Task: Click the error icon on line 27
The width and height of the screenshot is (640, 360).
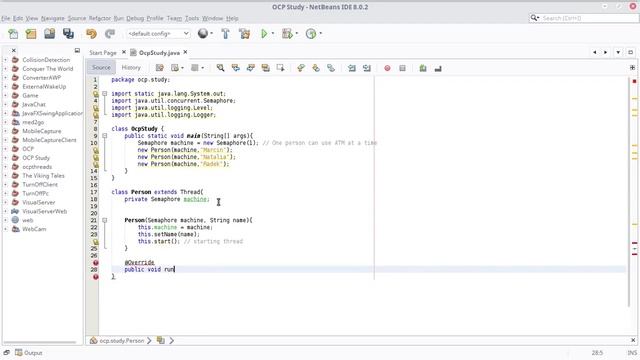Action: pos(96,262)
